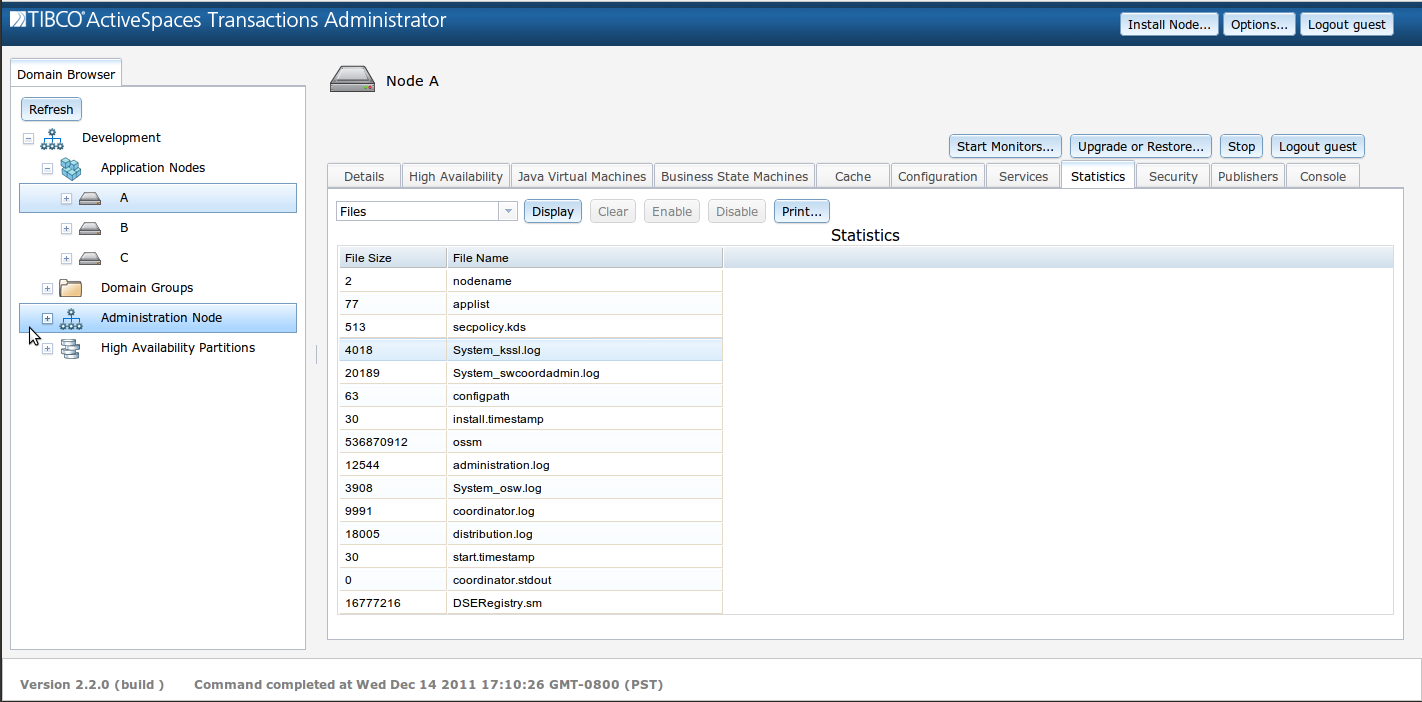Expand node A in the tree
This screenshot has height=702, width=1422.
66,198
